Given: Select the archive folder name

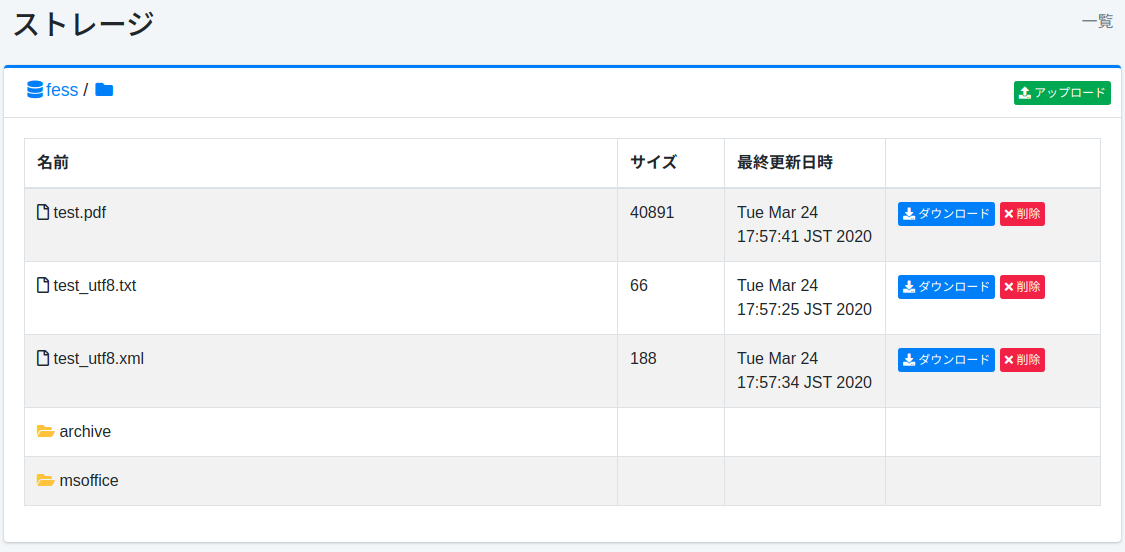Looking at the screenshot, I should click(x=85, y=432).
